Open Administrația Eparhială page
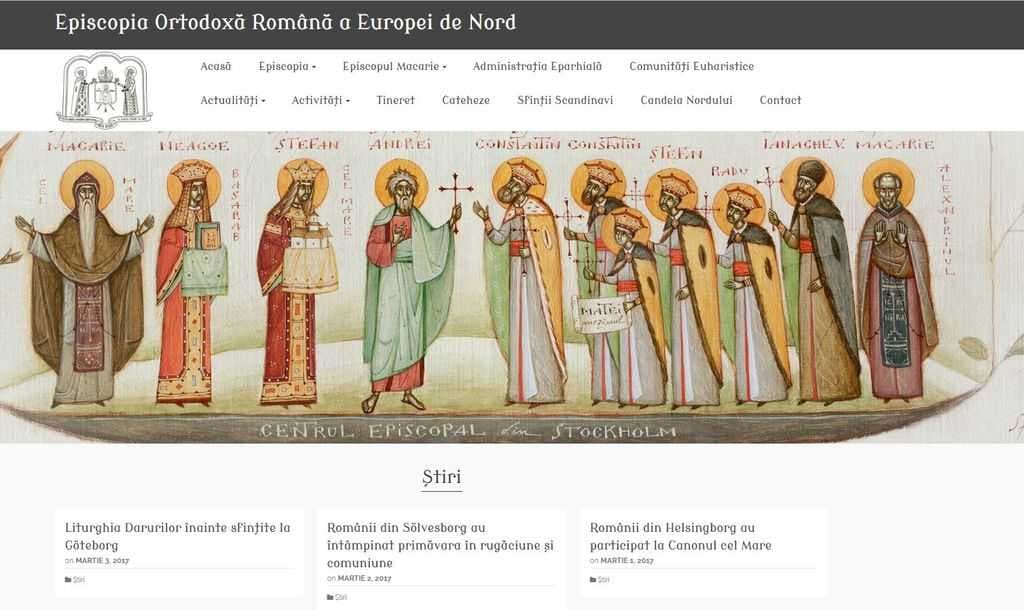The image size is (1024, 610). pyautogui.click(x=537, y=66)
